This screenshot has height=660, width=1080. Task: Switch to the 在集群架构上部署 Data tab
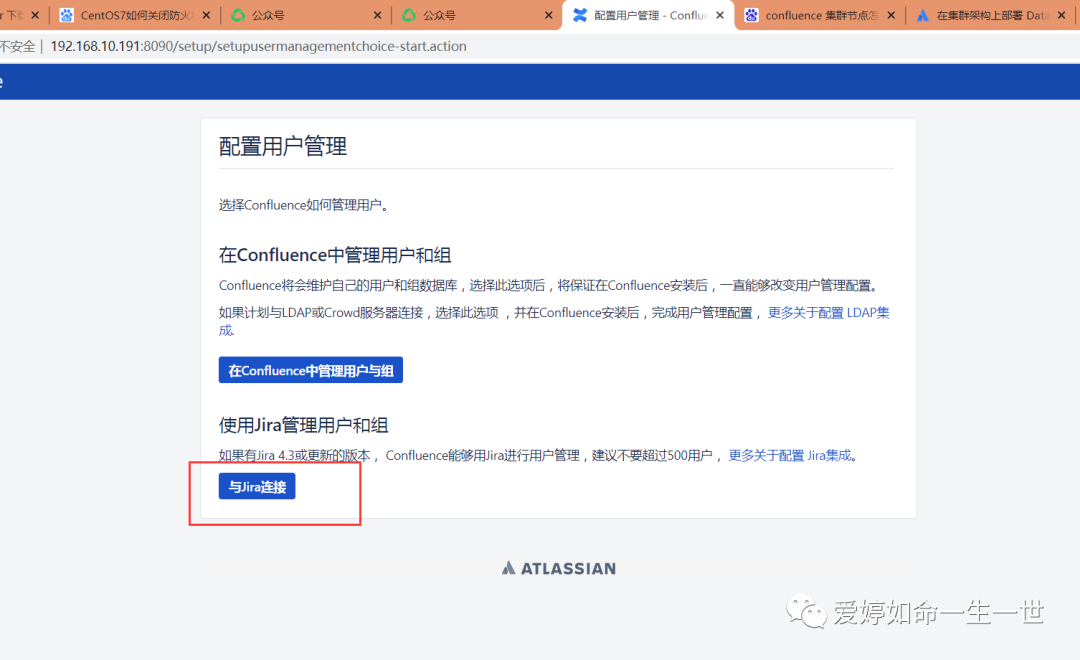tap(991, 15)
